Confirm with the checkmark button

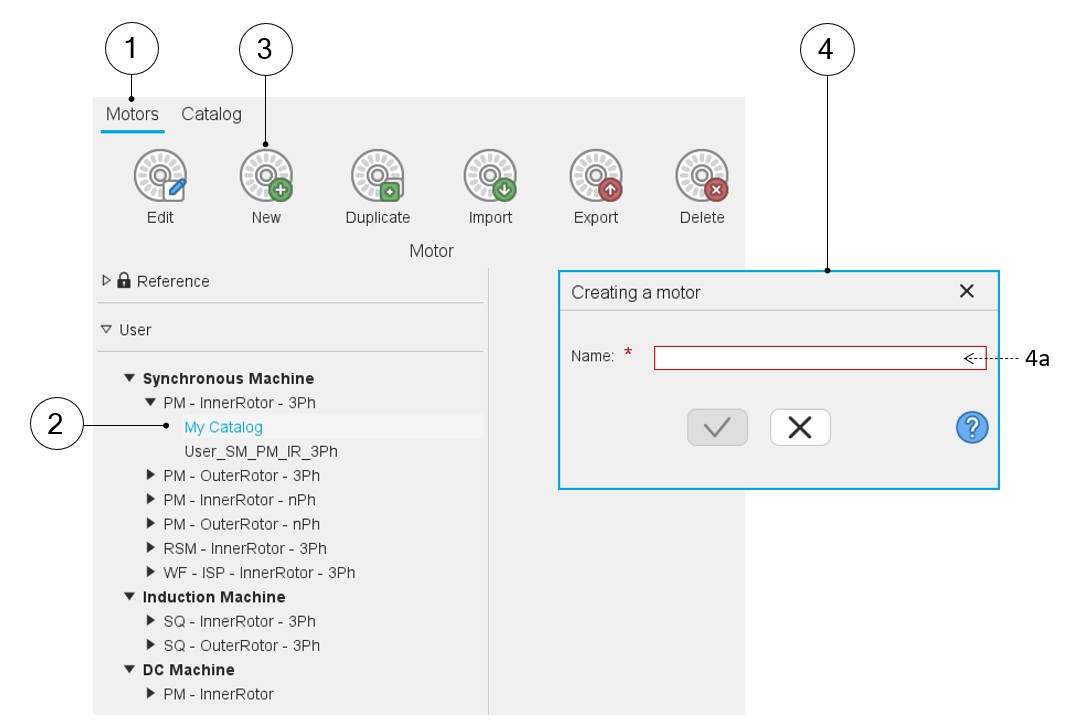tap(717, 428)
